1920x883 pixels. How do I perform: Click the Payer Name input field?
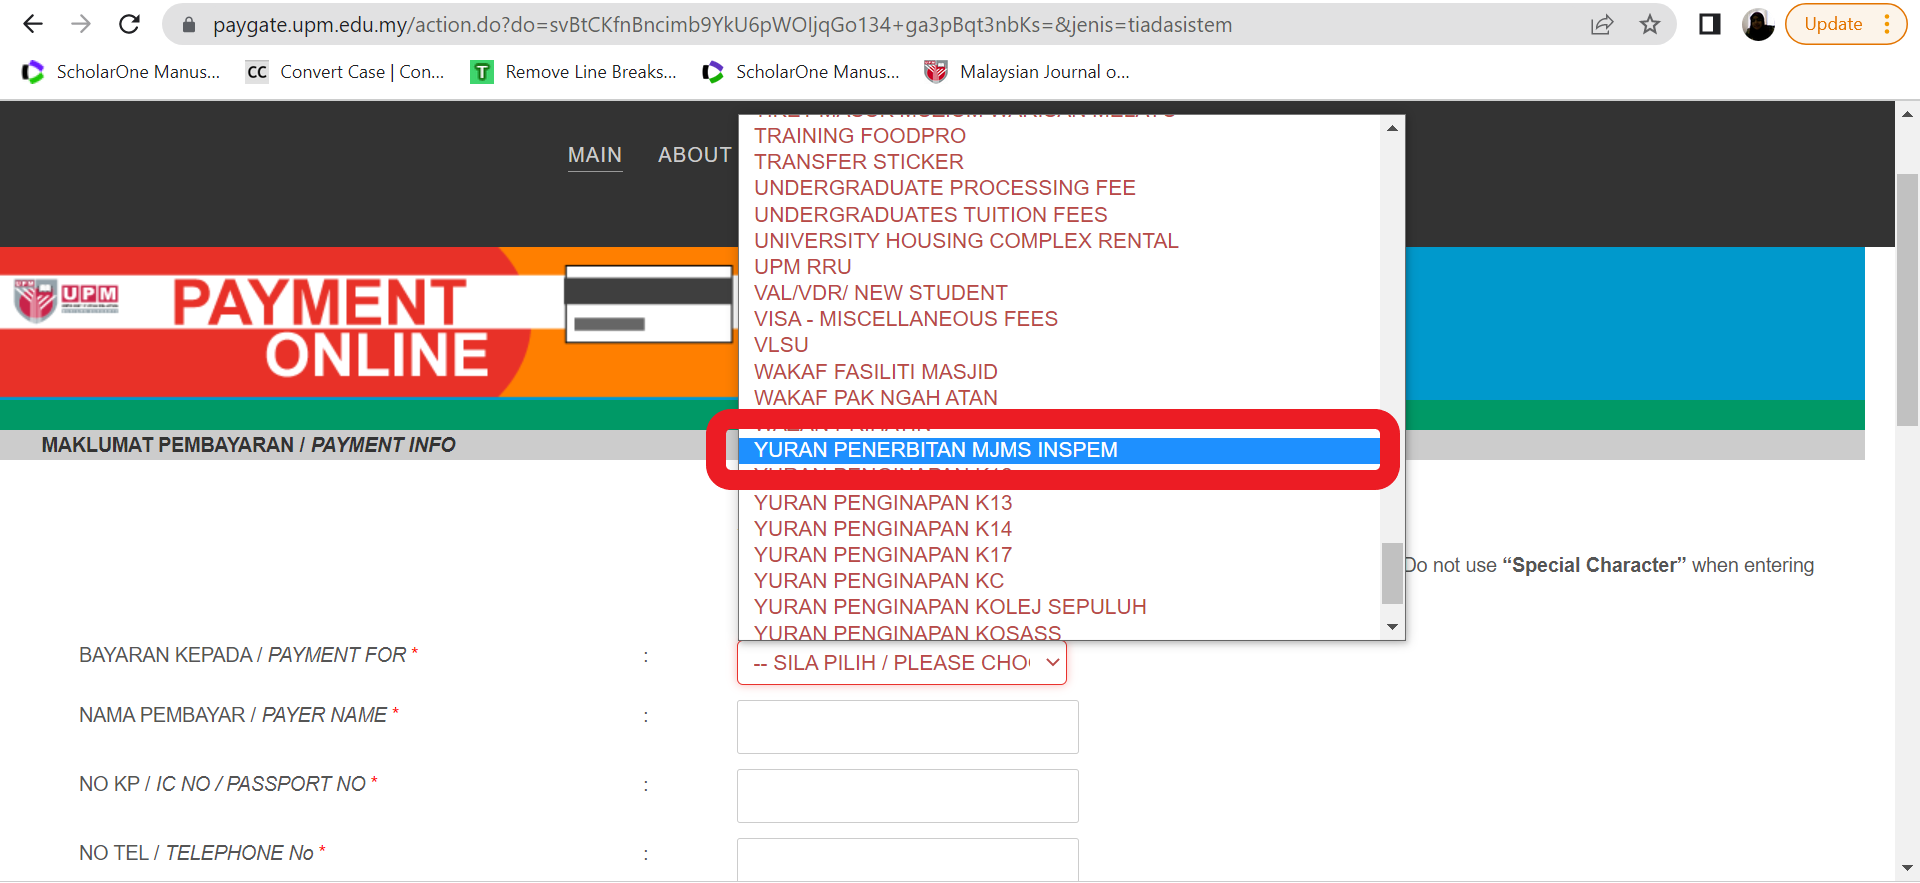coord(907,727)
